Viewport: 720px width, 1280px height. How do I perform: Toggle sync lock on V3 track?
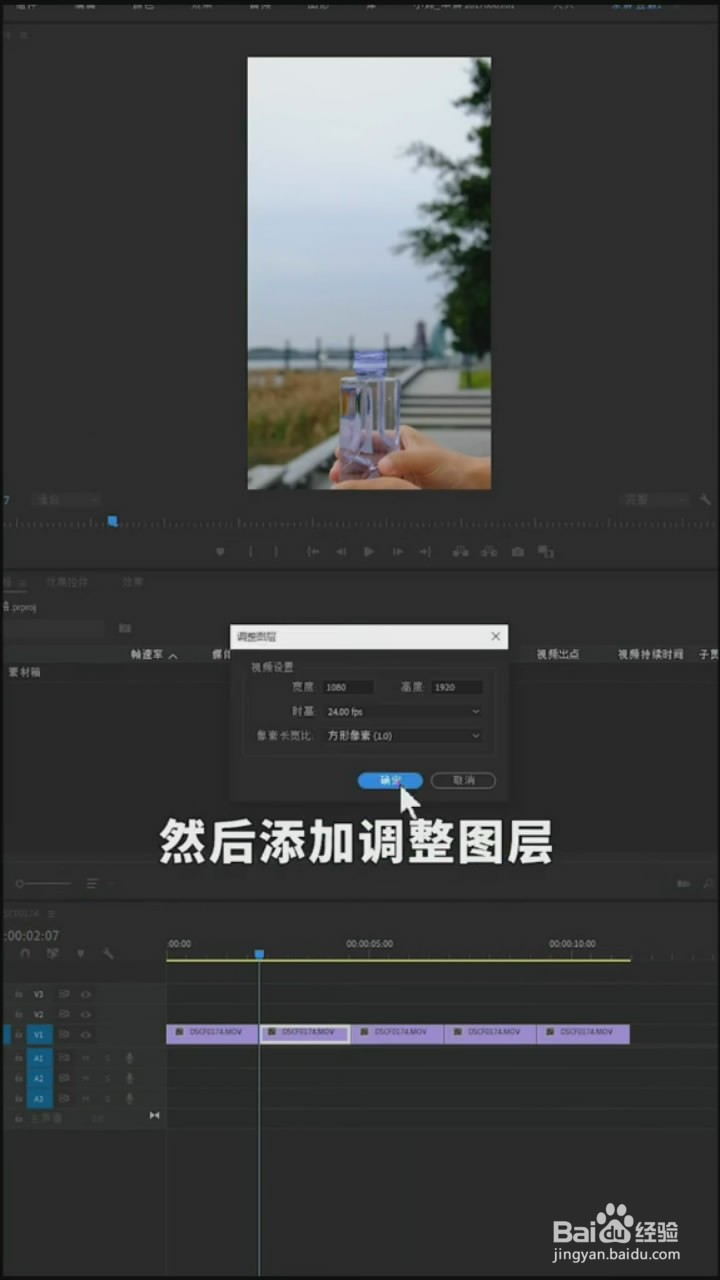[64, 994]
